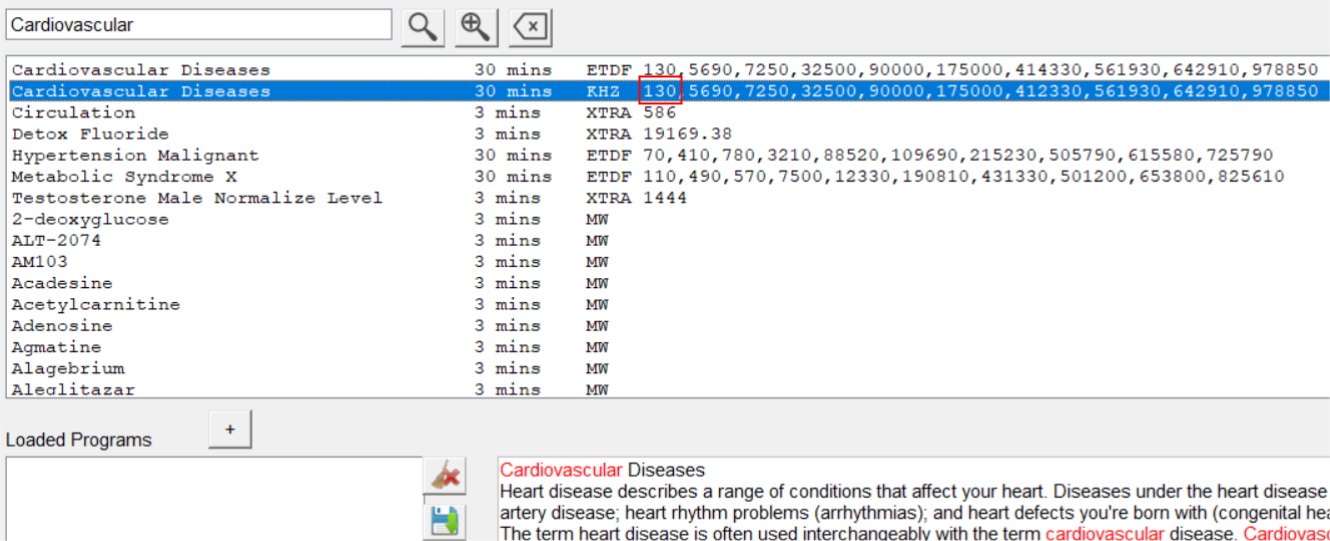The width and height of the screenshot is (1330, 541).
Task: Choose Adenosine in the program list
Action: 62,326
